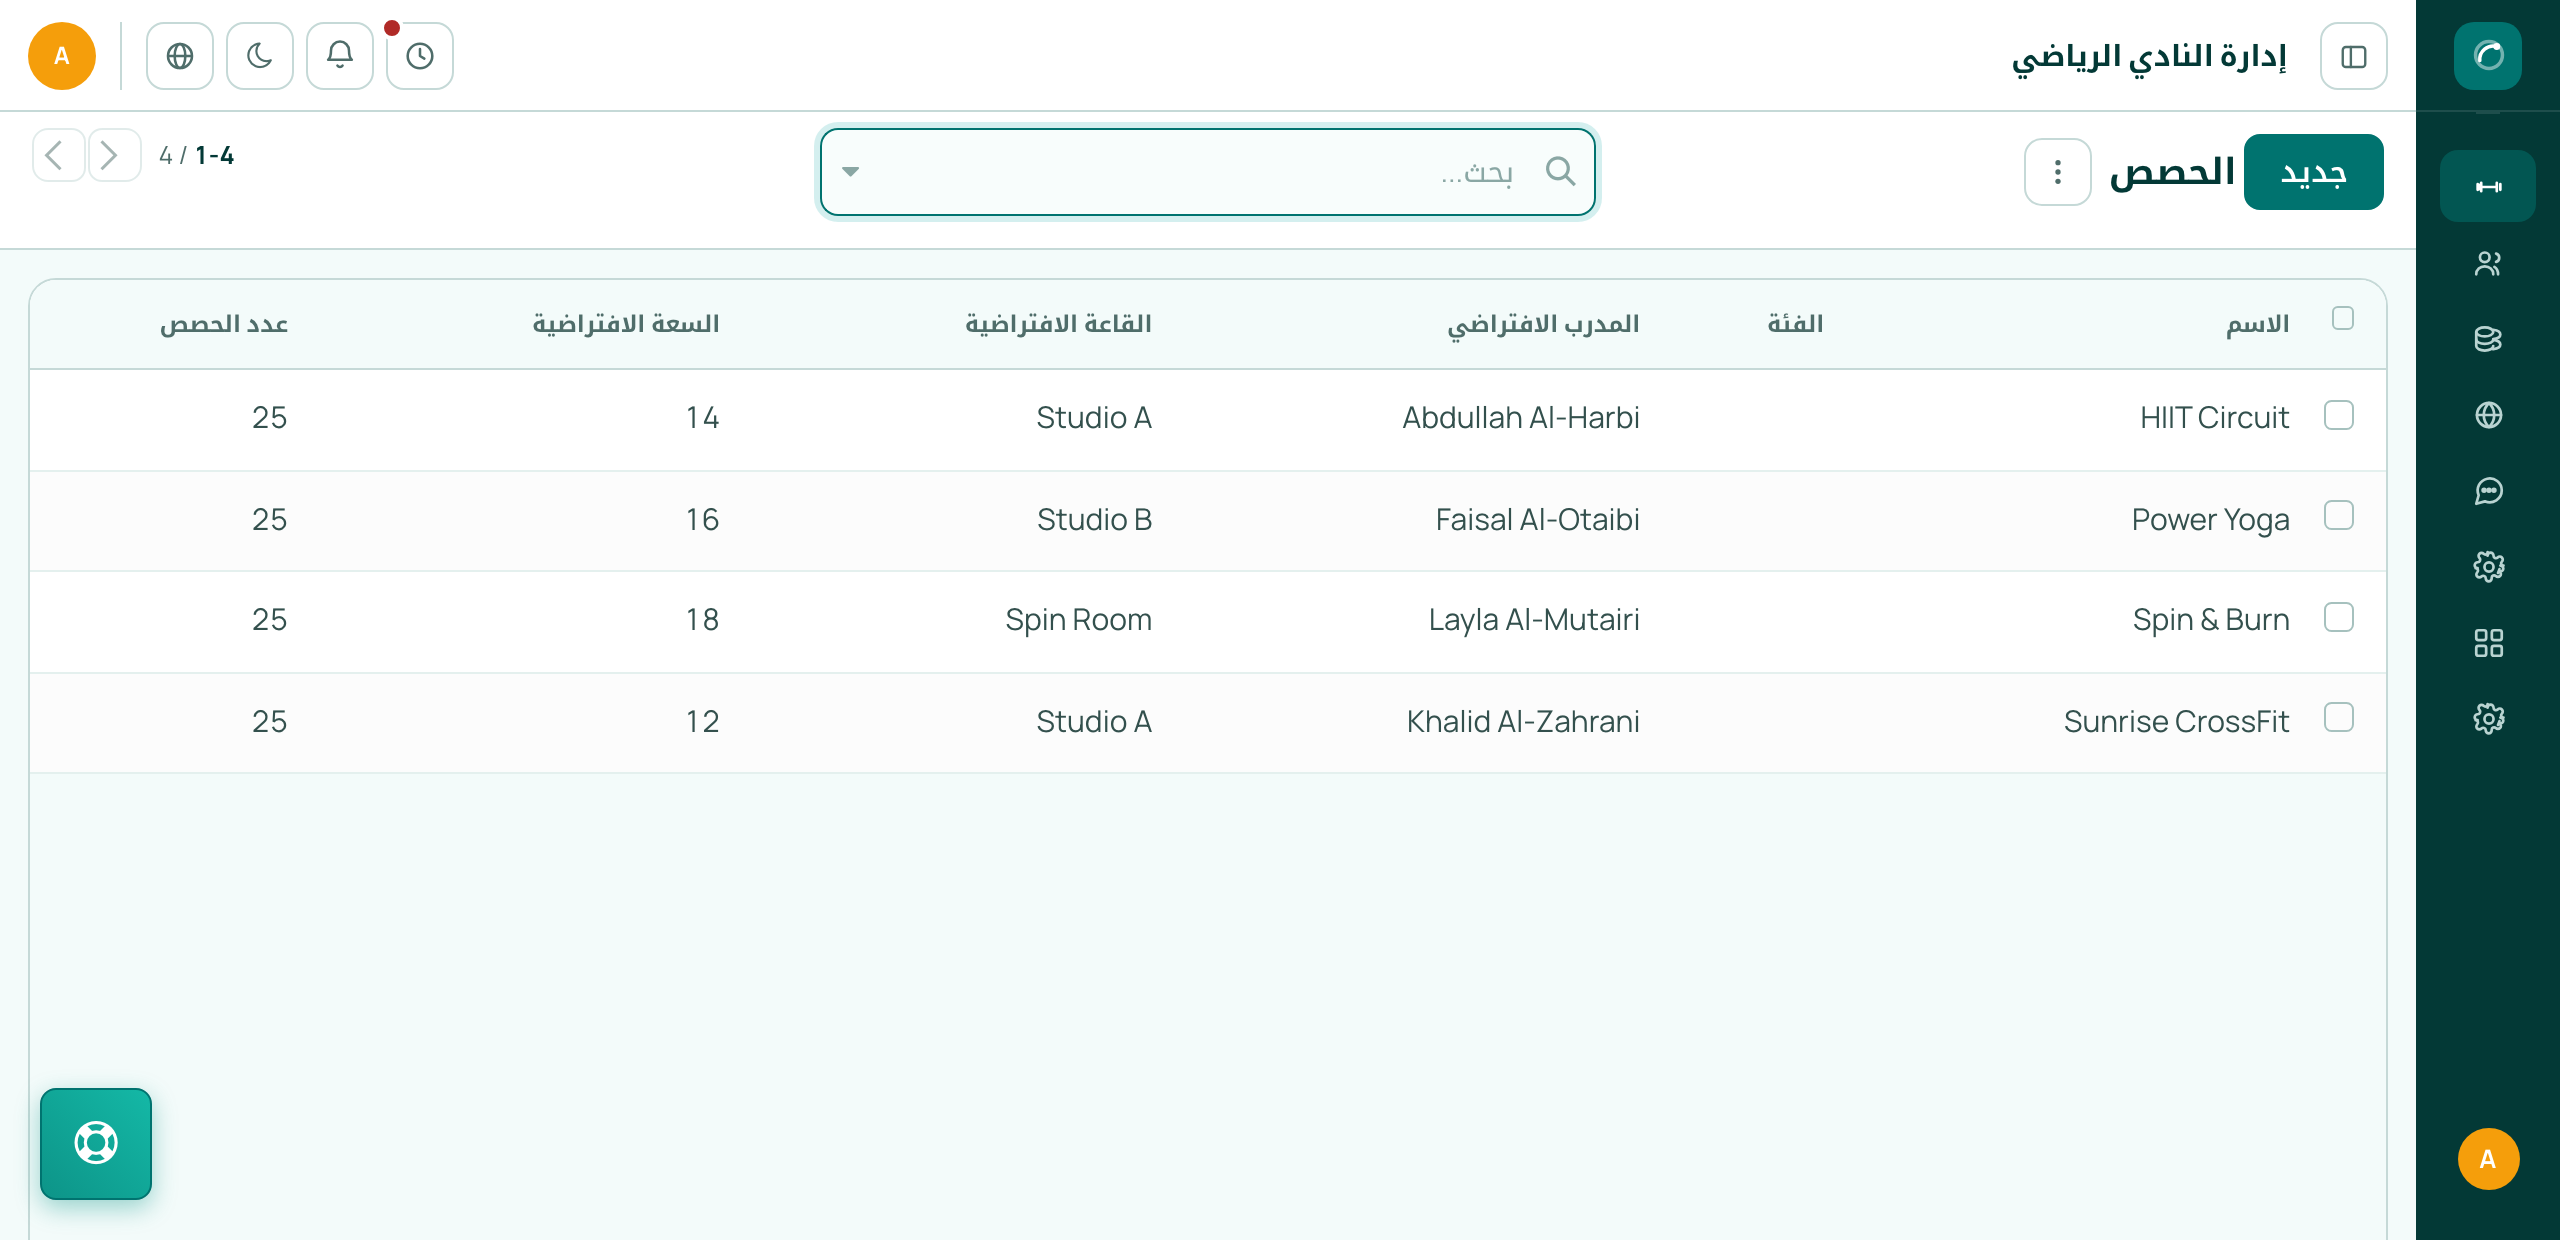2560x1240 pixels.
Task: Open the globe website sidebar icon
Action: (2487, 415)
